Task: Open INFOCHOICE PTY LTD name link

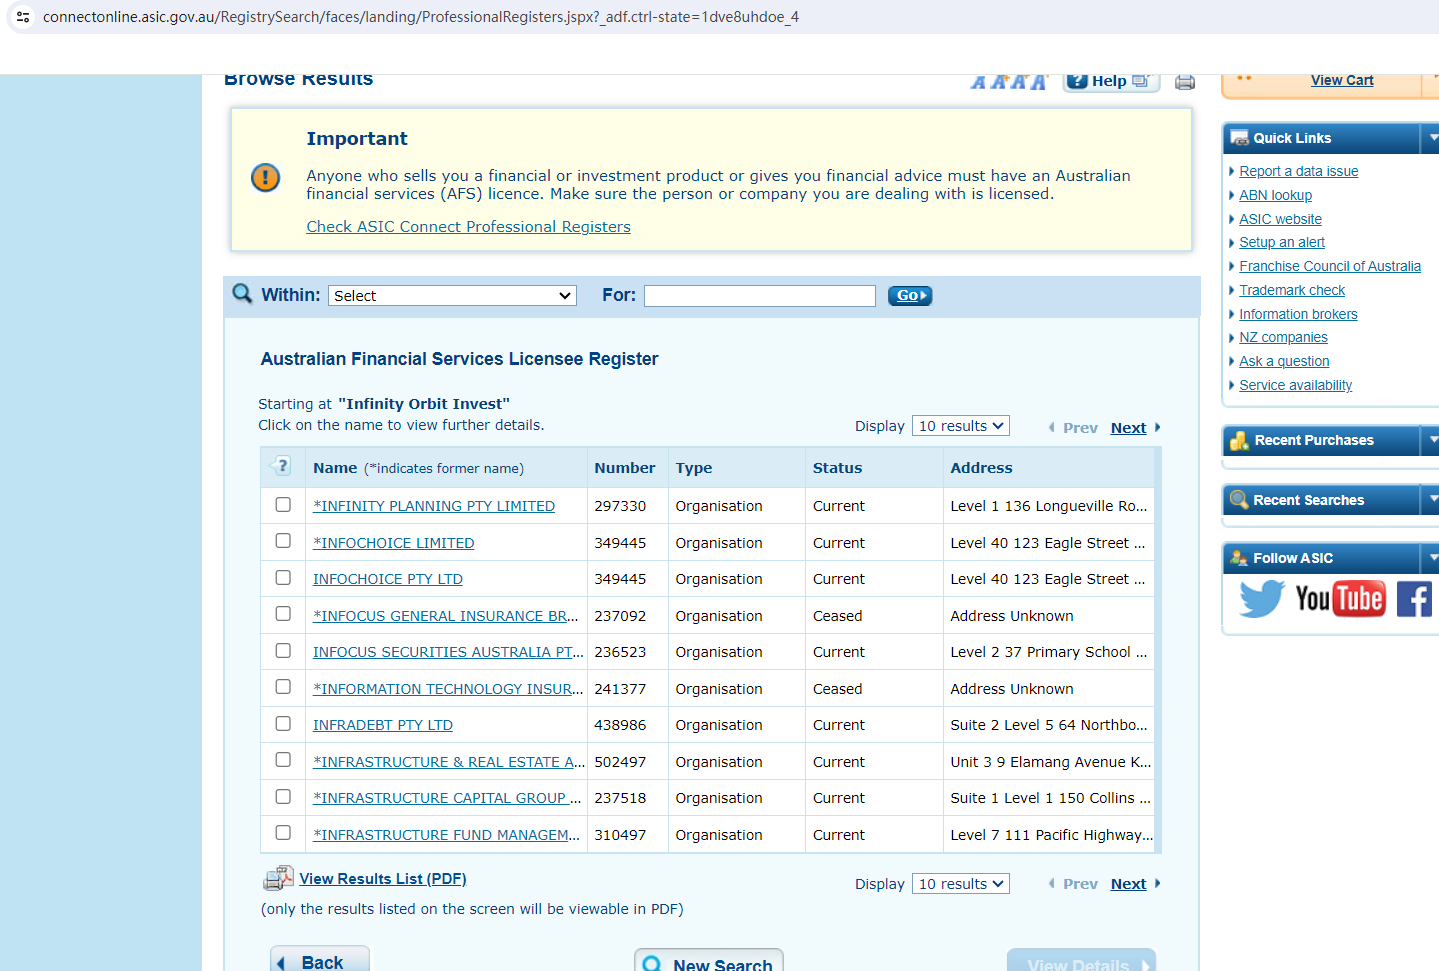Action: [x=387, y=579]
